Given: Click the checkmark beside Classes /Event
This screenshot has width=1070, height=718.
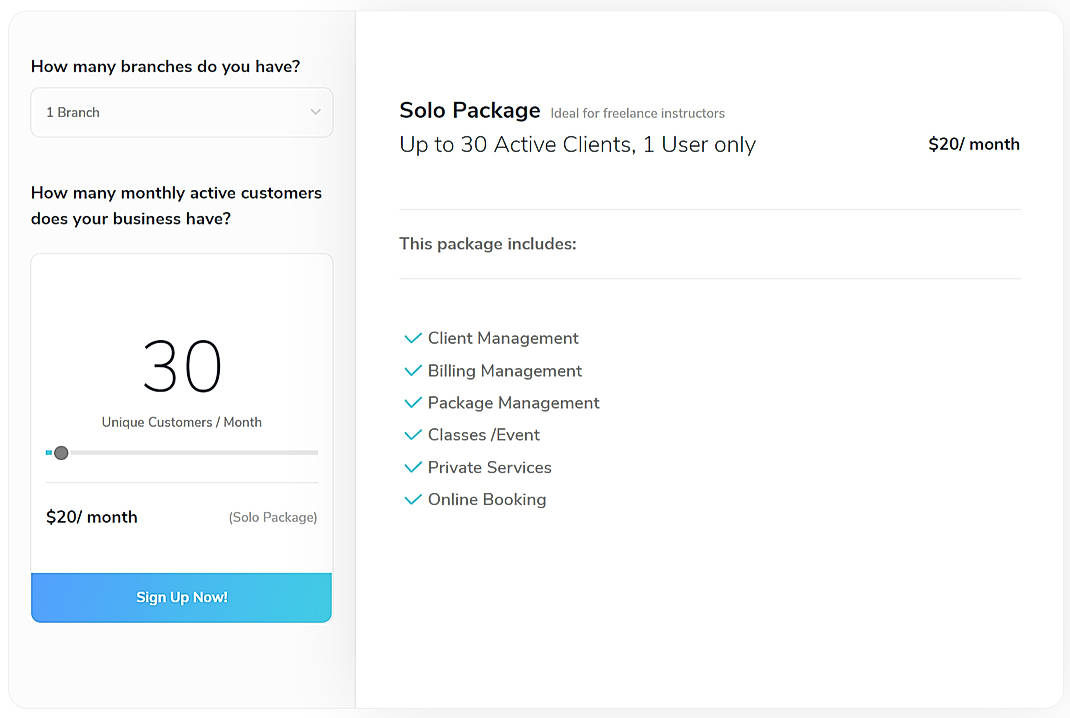Looking at the screenshot, I should [x=413, y=434].
